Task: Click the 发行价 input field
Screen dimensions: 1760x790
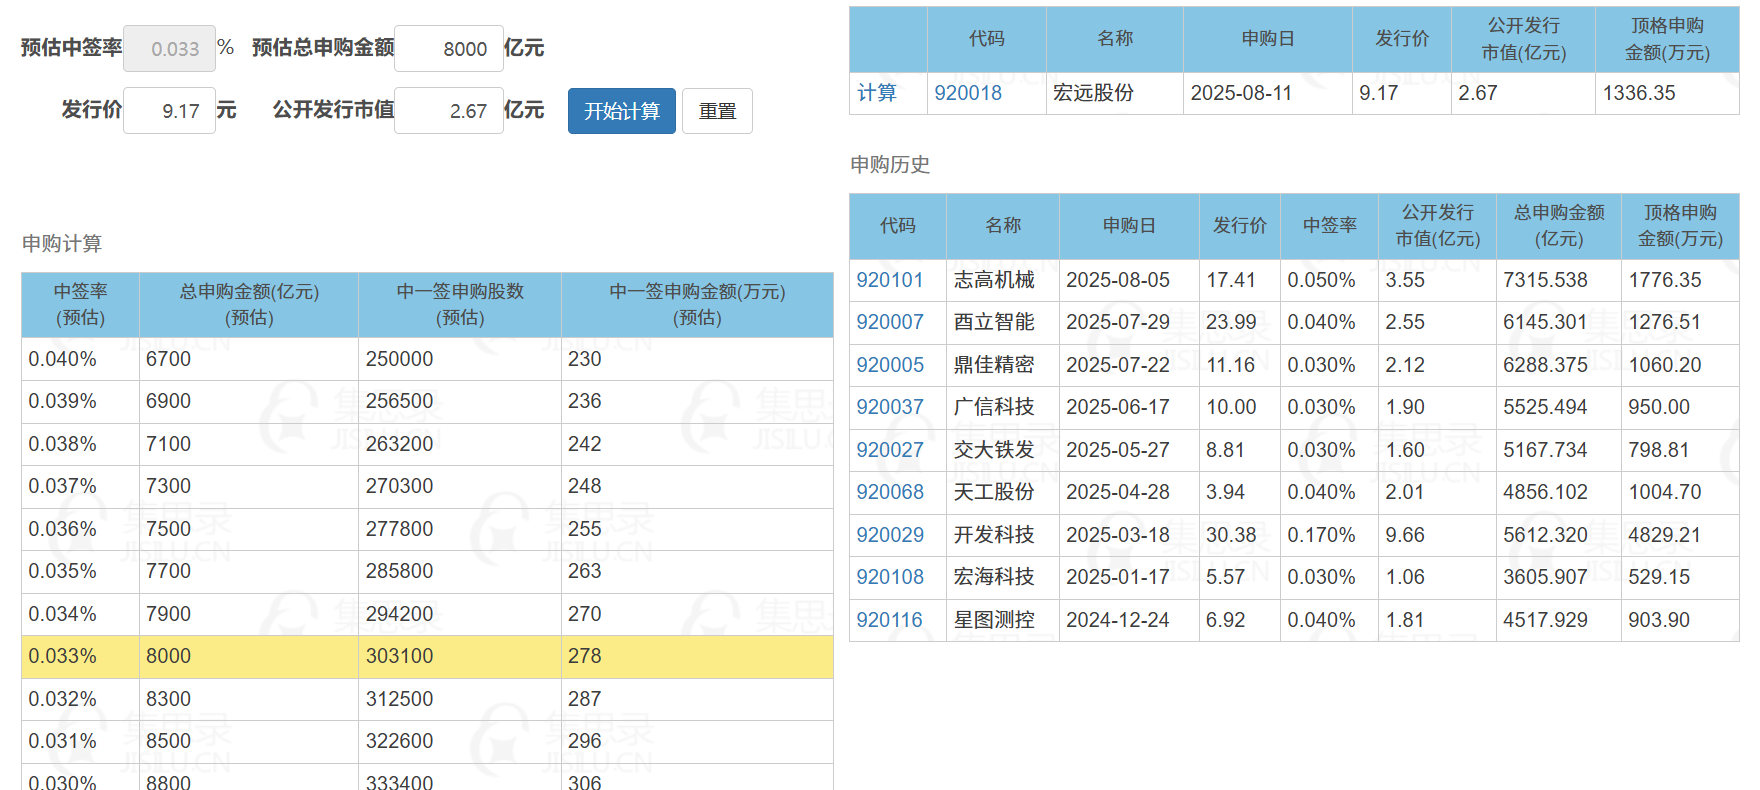Action: point(169,111)
